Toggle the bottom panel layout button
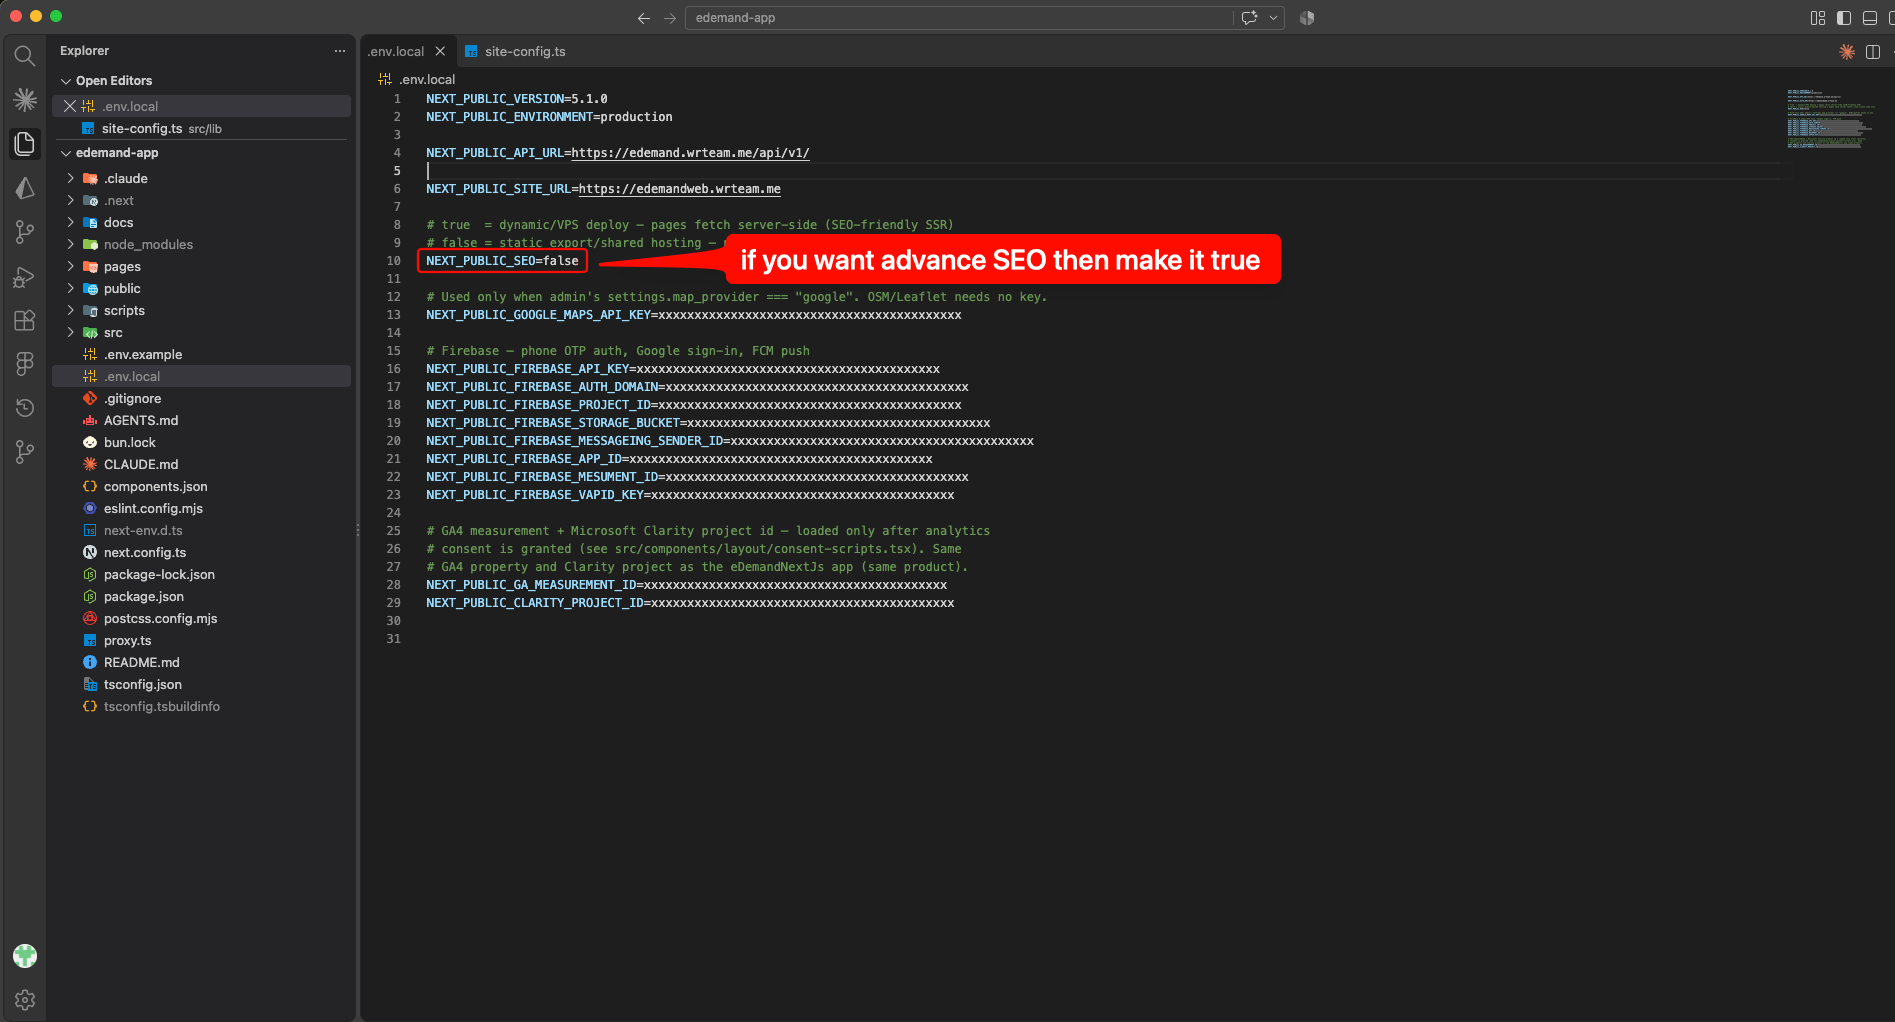This screenshot has height=1022, width=1895. tap(1870, 18)
